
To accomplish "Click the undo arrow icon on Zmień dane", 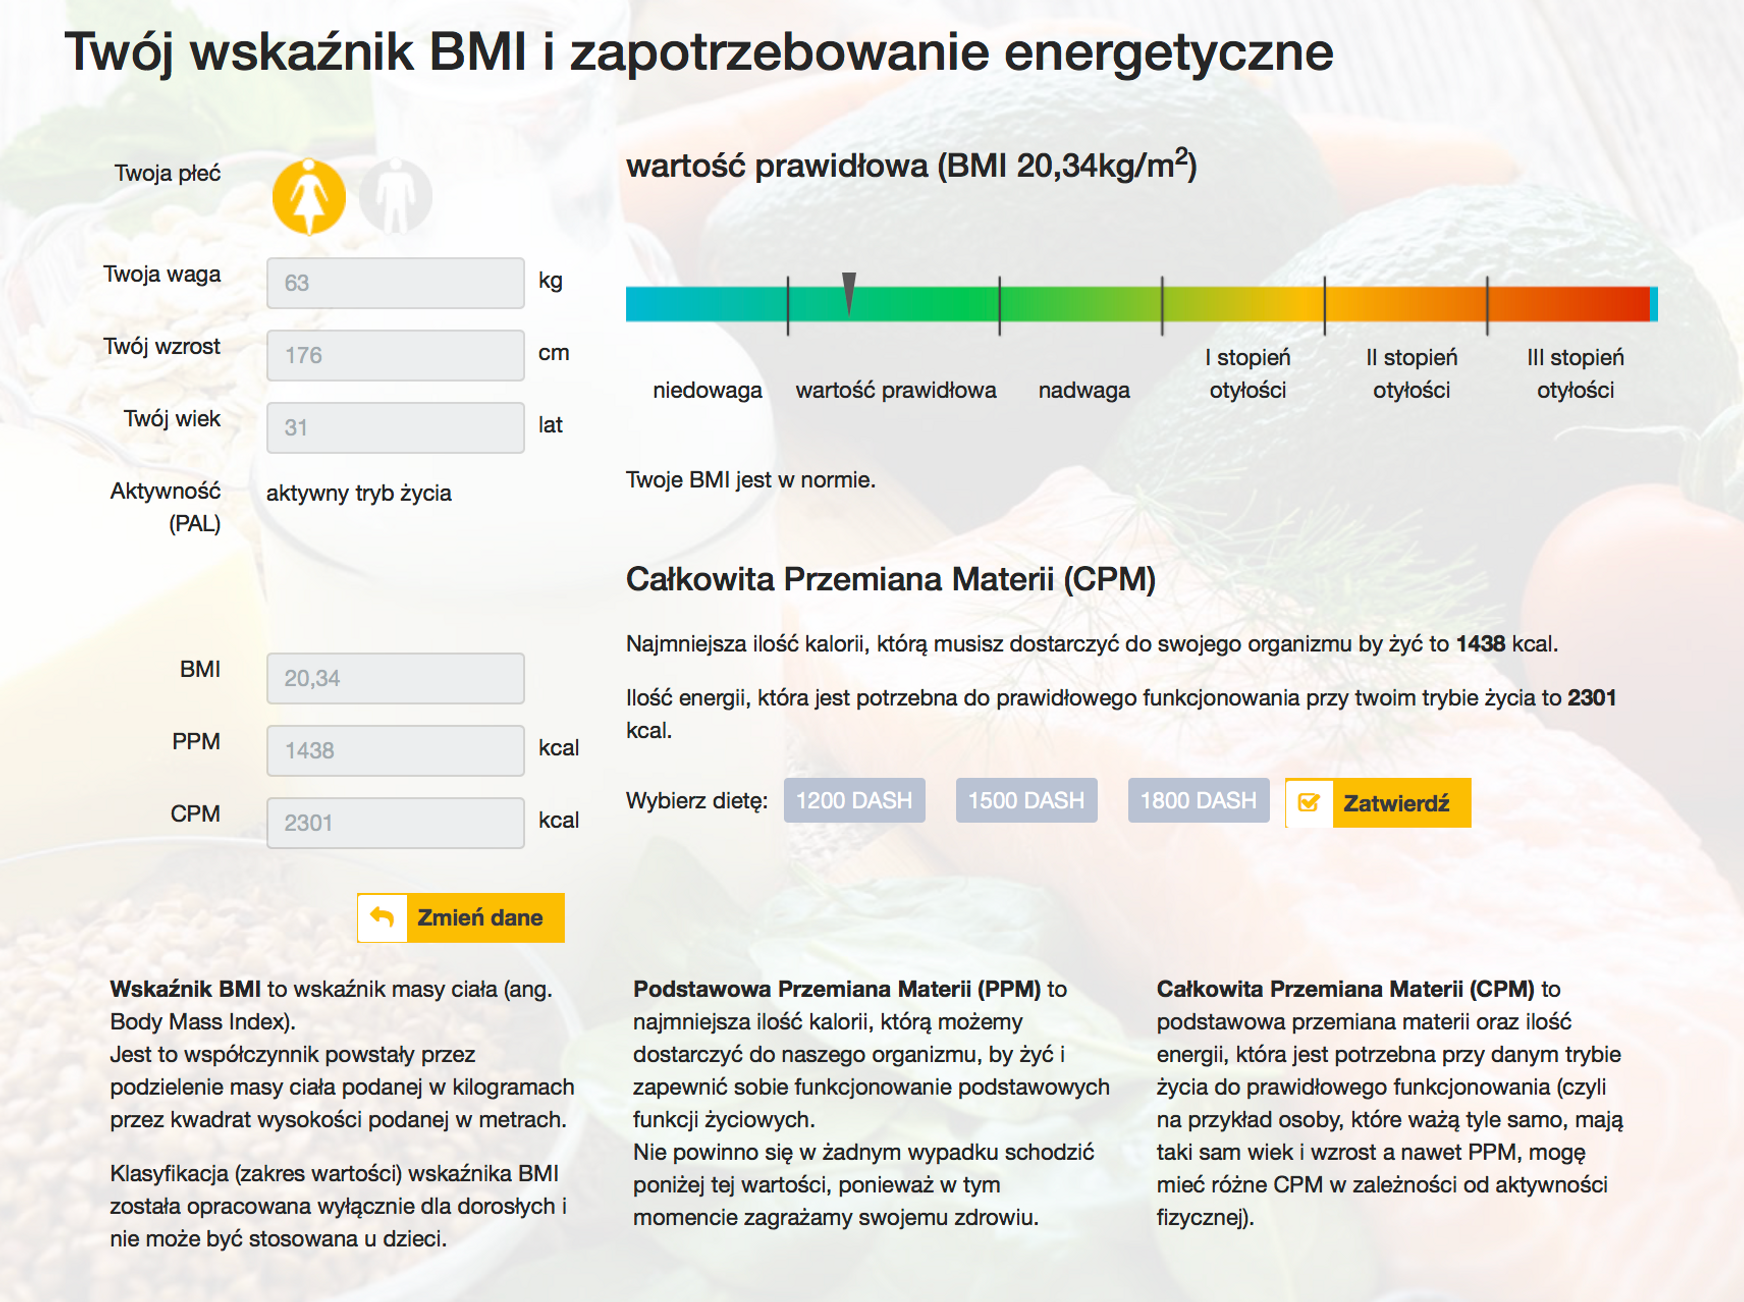I will (x=382, y=918).
